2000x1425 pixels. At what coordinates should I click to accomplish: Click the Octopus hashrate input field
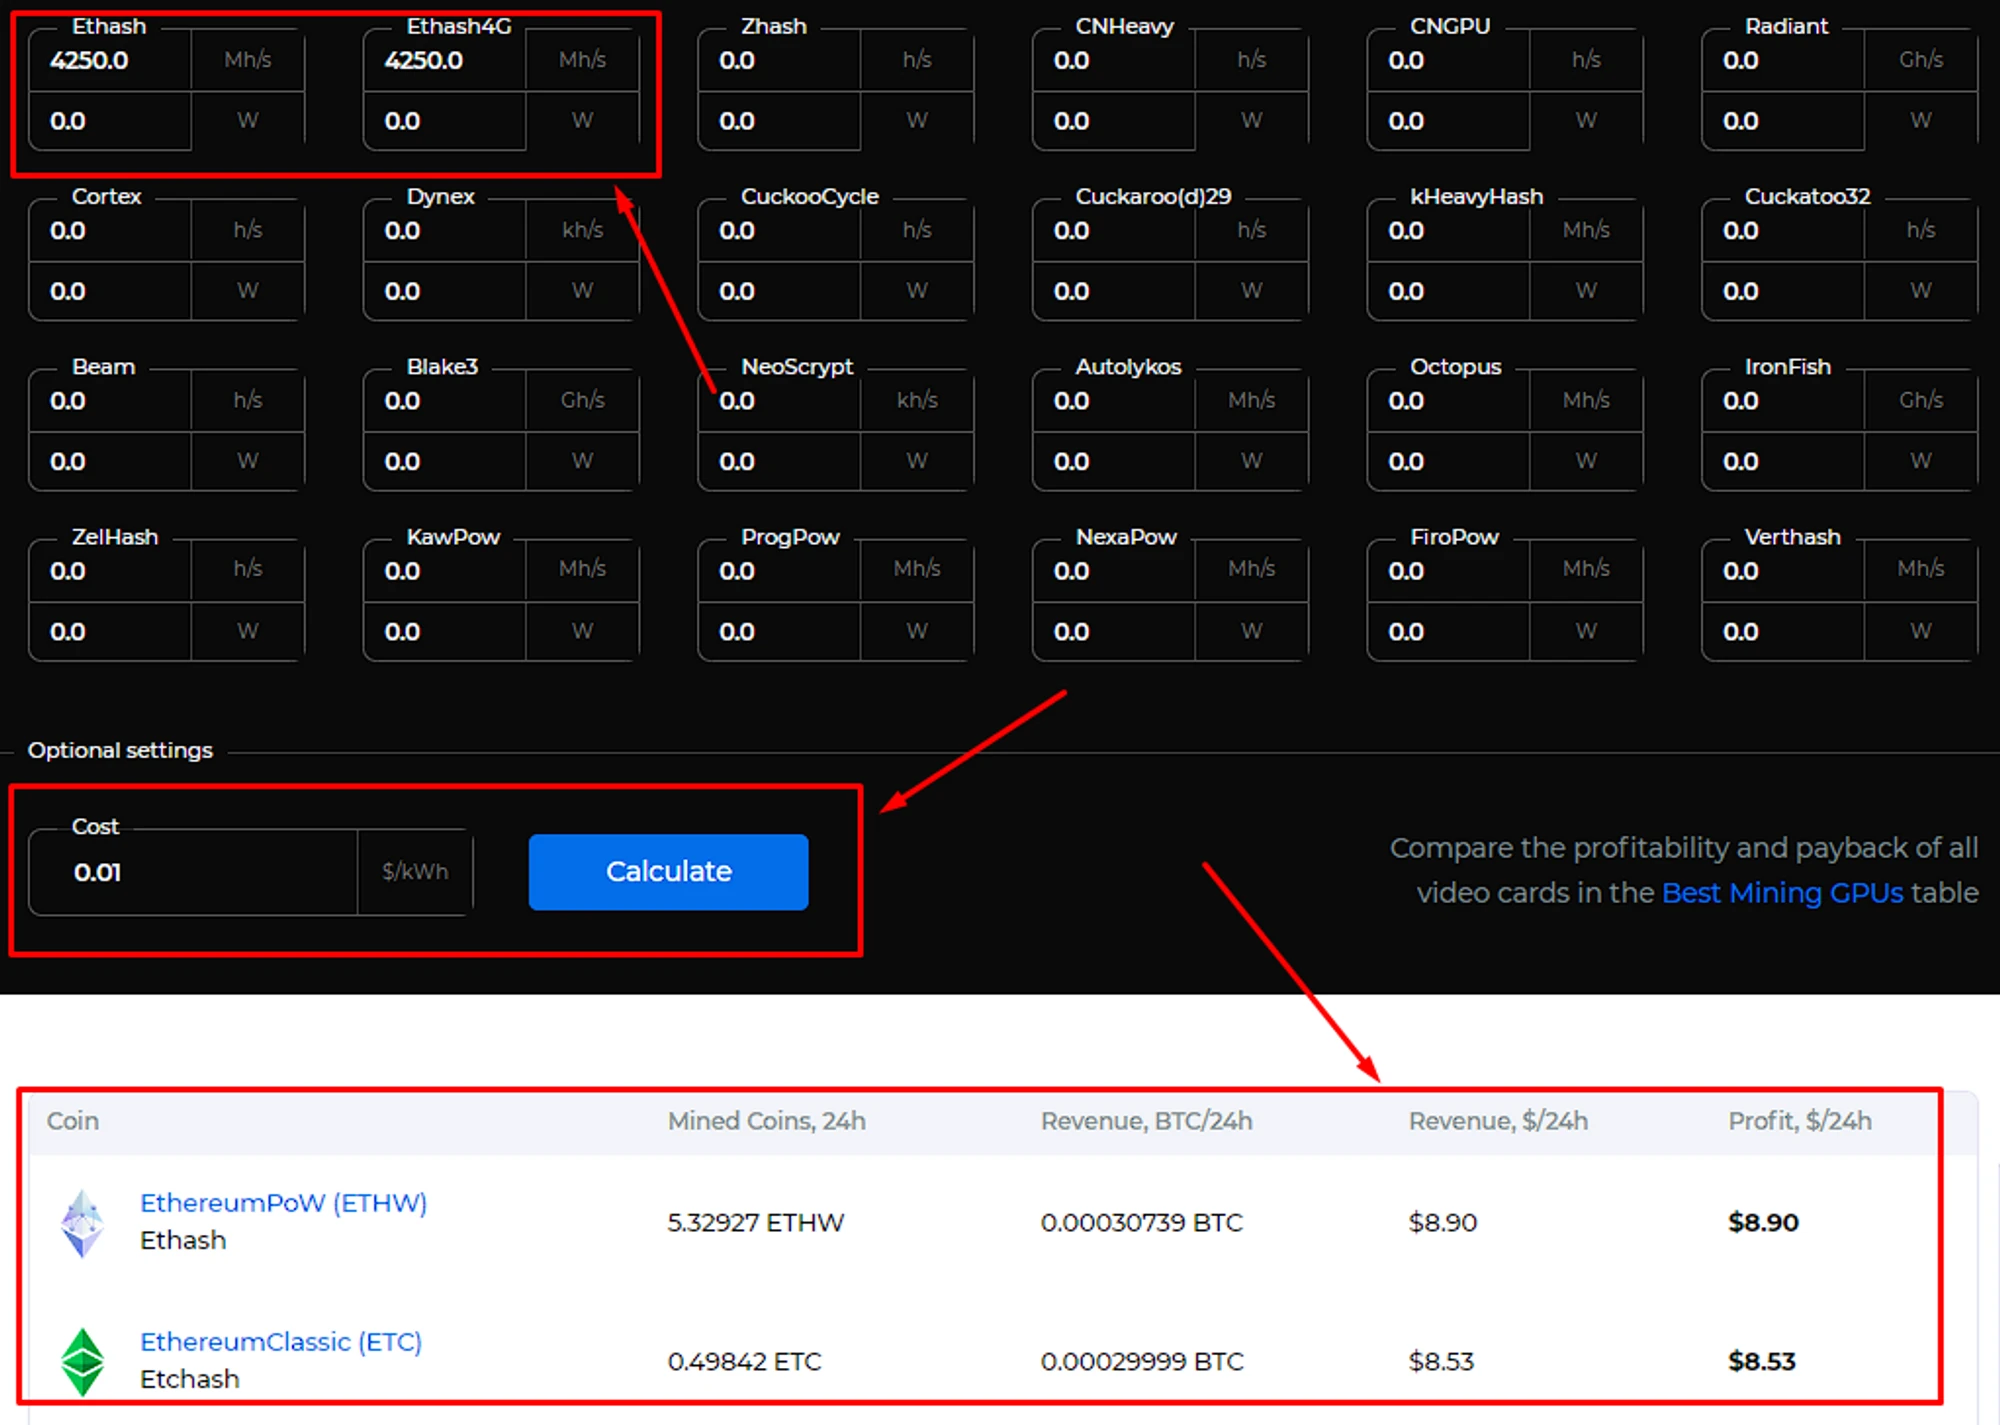(x=1448, y=401)
